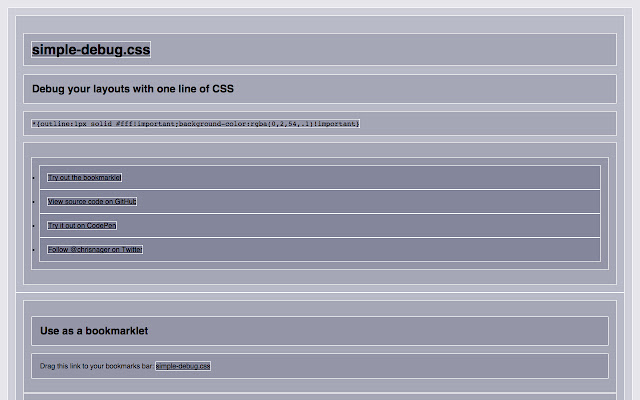Screen dimensions: 640x400
Task: Click 'Drag this link to your bookmarks bar' text
Action: click(97, 366)
